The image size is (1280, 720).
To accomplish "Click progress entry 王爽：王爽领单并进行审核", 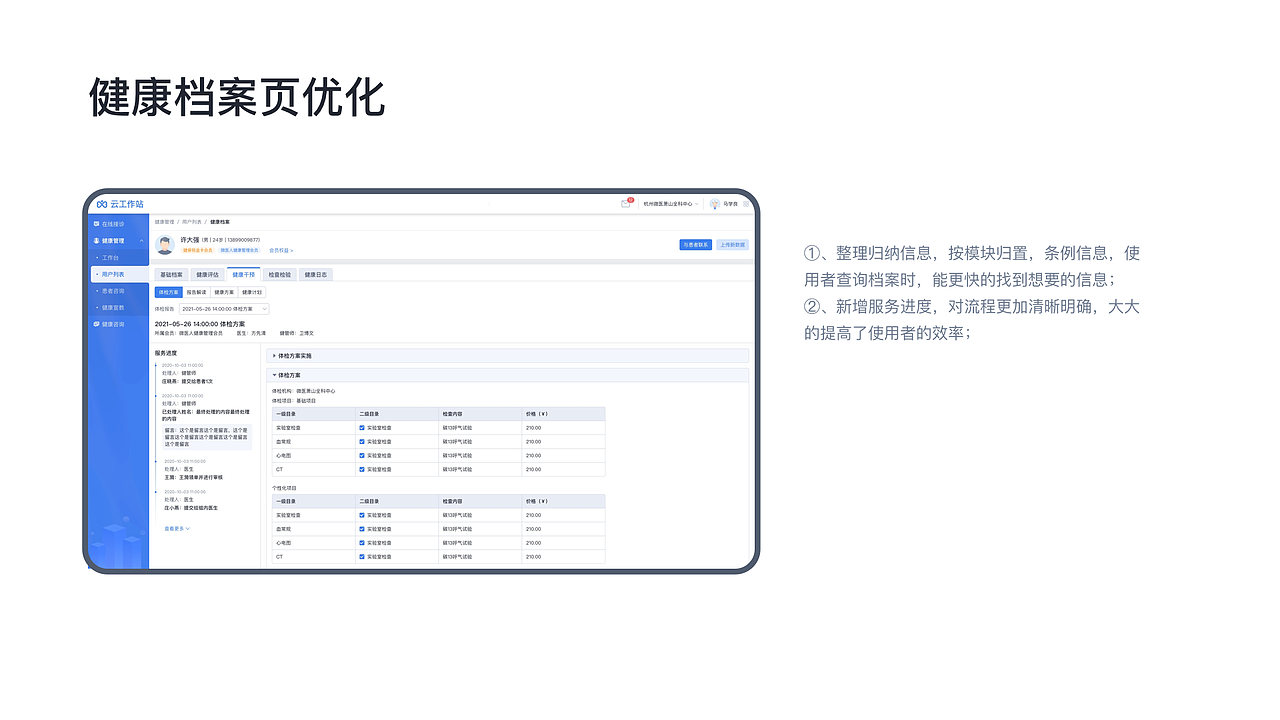I will coord(193,477).
